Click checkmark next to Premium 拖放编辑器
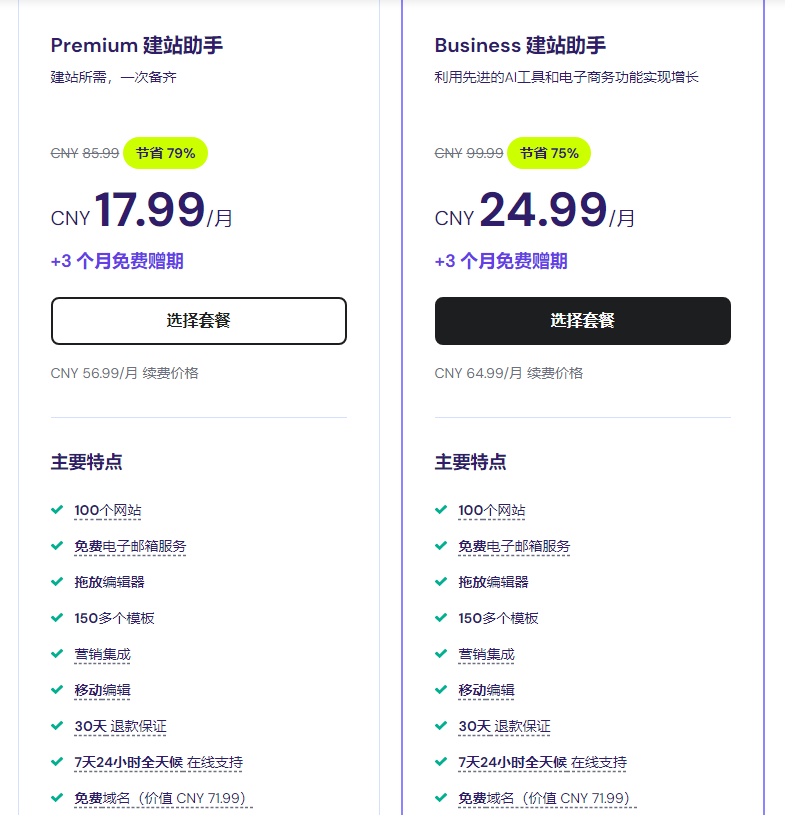Image resolution: width=785 pixels, height=815 pixels. pyautogui.click(x=57, y=582)
